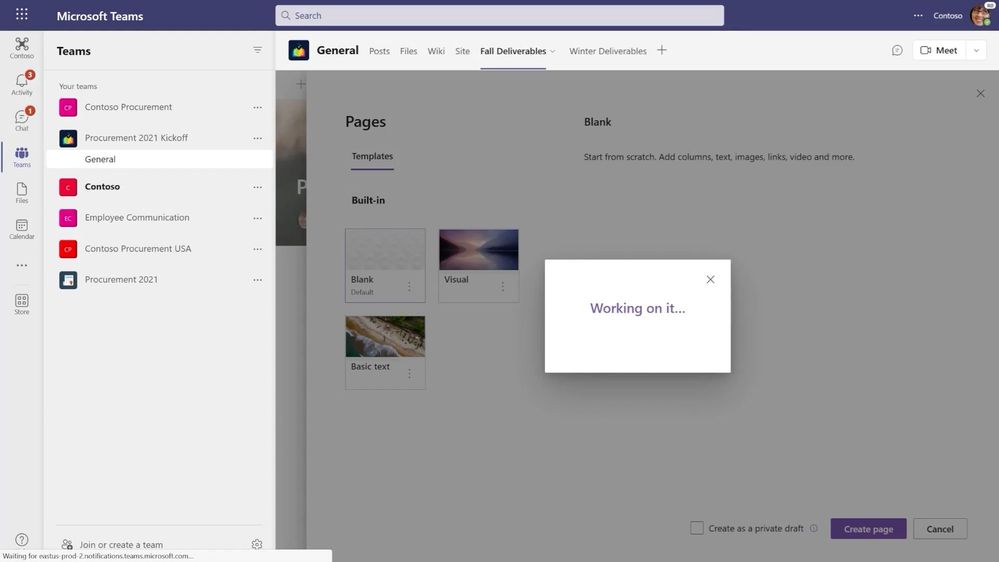Switch to the Posts tab
Screen dimensions: 999x562
pos(379,51)
